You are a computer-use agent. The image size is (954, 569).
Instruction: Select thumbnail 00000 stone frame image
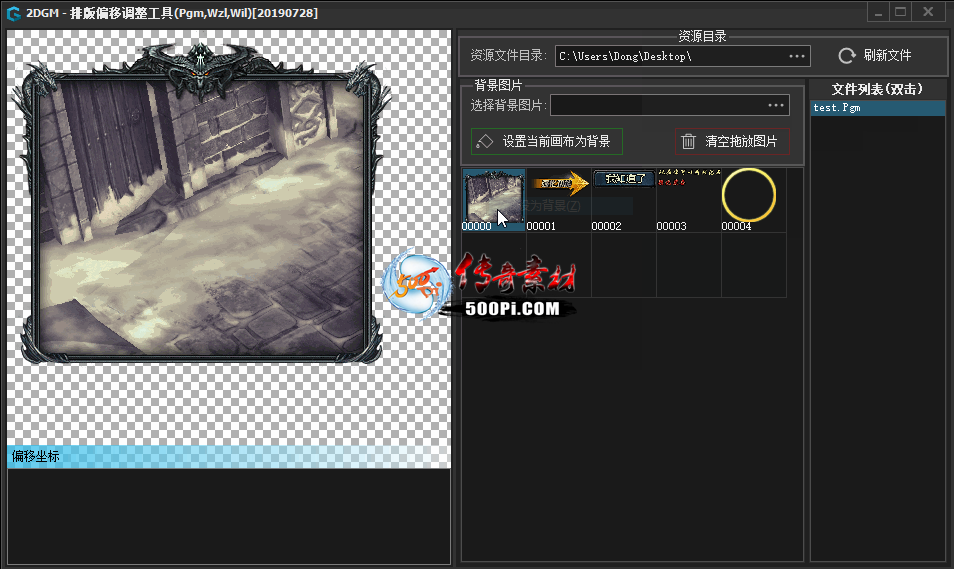click(x=493, y=200)
